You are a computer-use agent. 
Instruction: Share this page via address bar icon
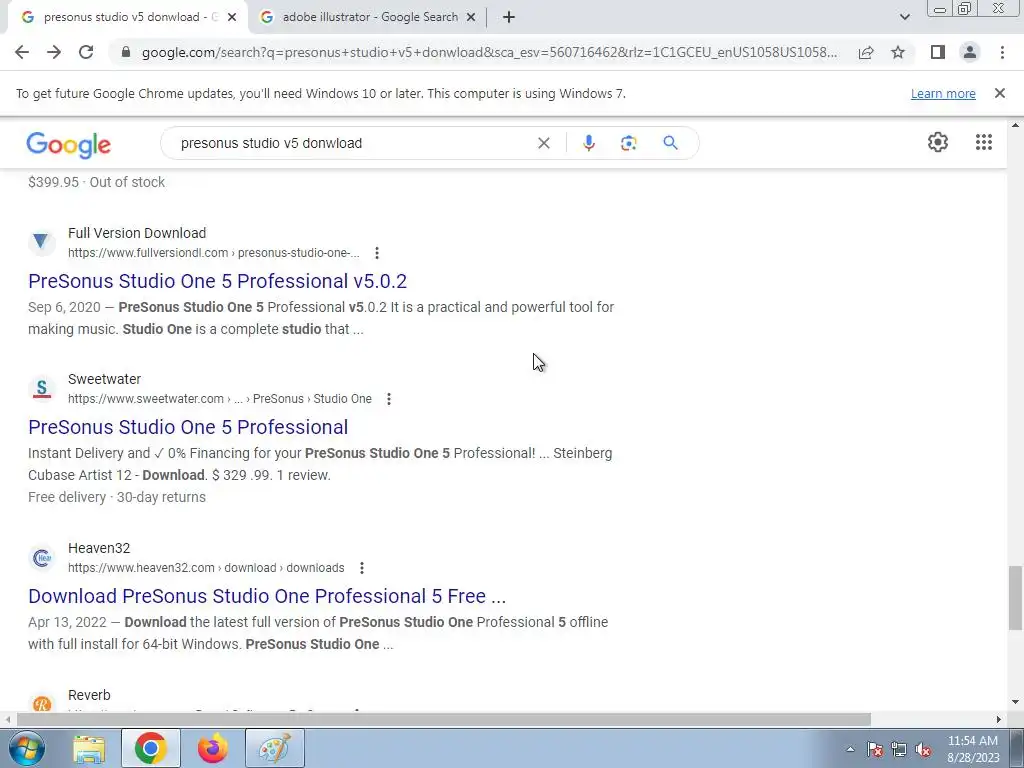pyautogui.click(x=866, y=52)
